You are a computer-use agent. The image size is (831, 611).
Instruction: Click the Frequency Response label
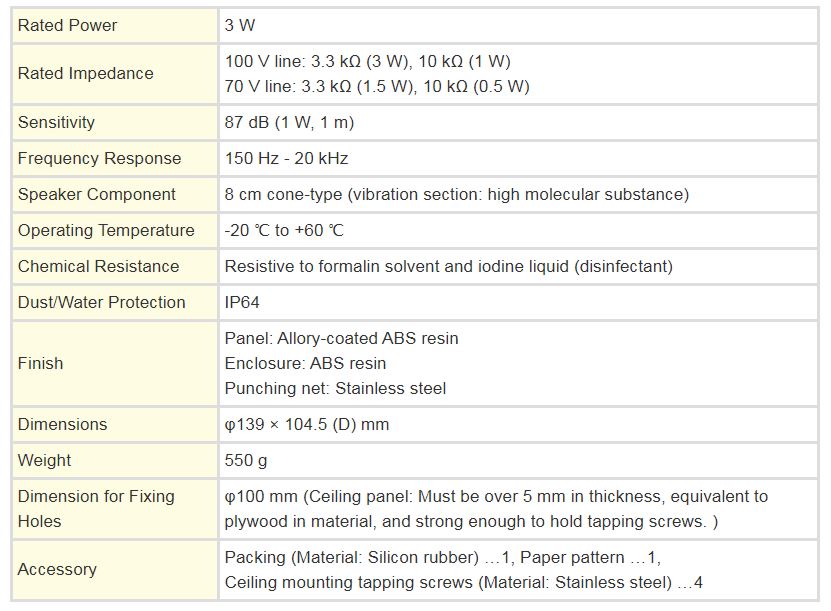(x=100, y=158)
